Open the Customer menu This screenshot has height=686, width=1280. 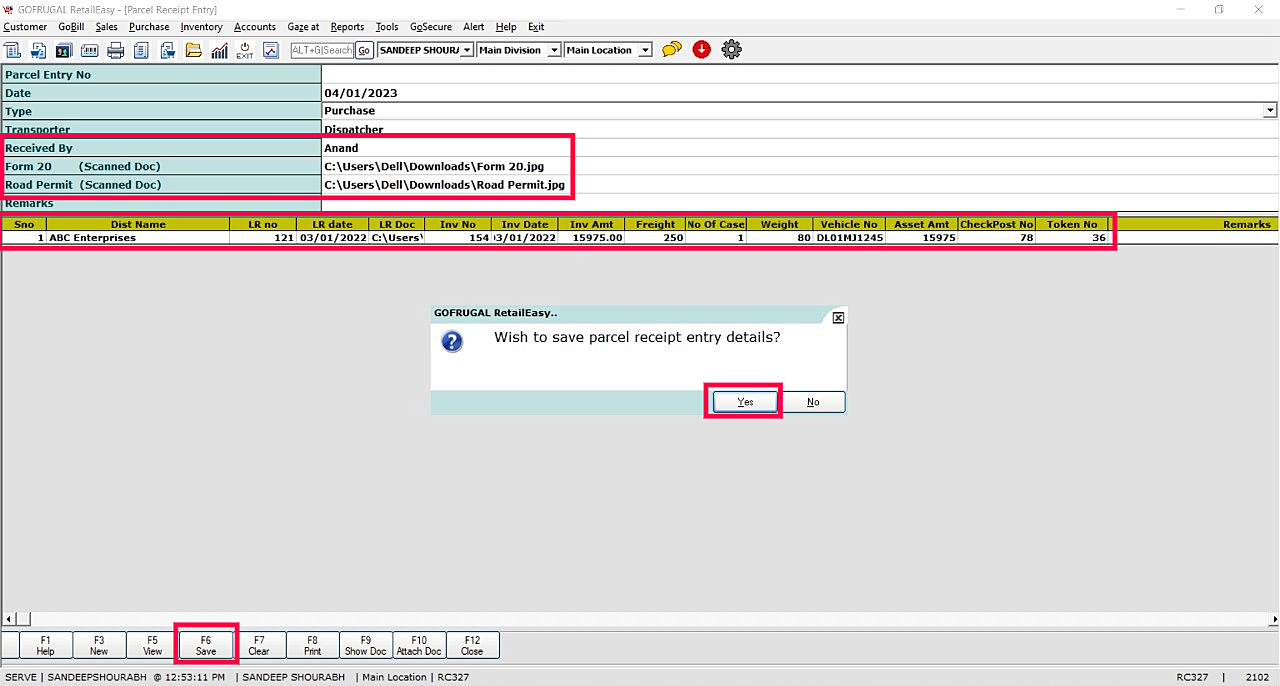[x=25, y=27]
